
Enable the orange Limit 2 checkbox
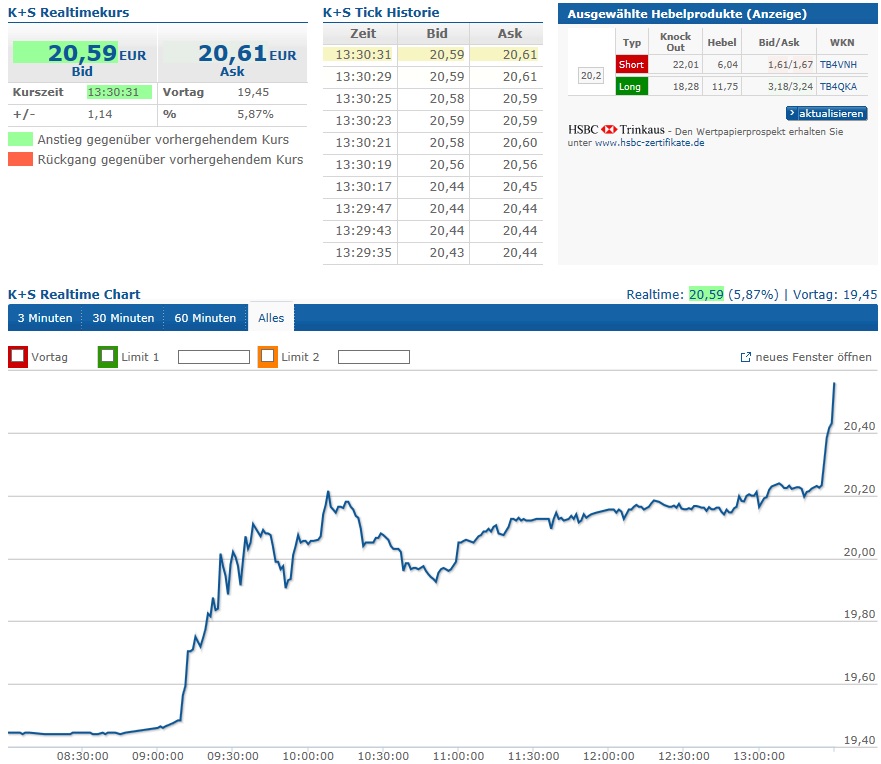[268, 357]
